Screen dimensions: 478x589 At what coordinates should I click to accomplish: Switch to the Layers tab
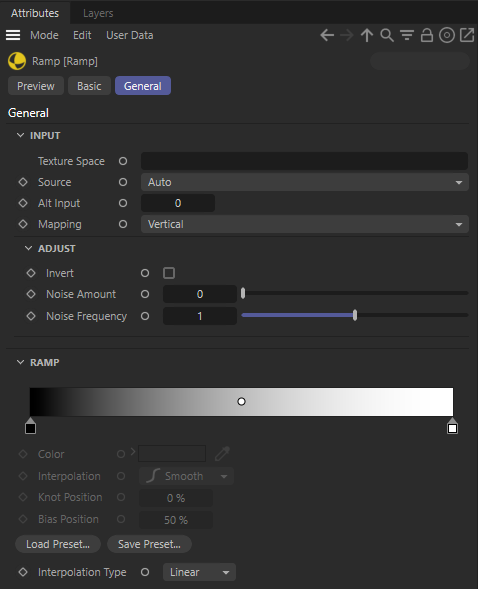98,13
